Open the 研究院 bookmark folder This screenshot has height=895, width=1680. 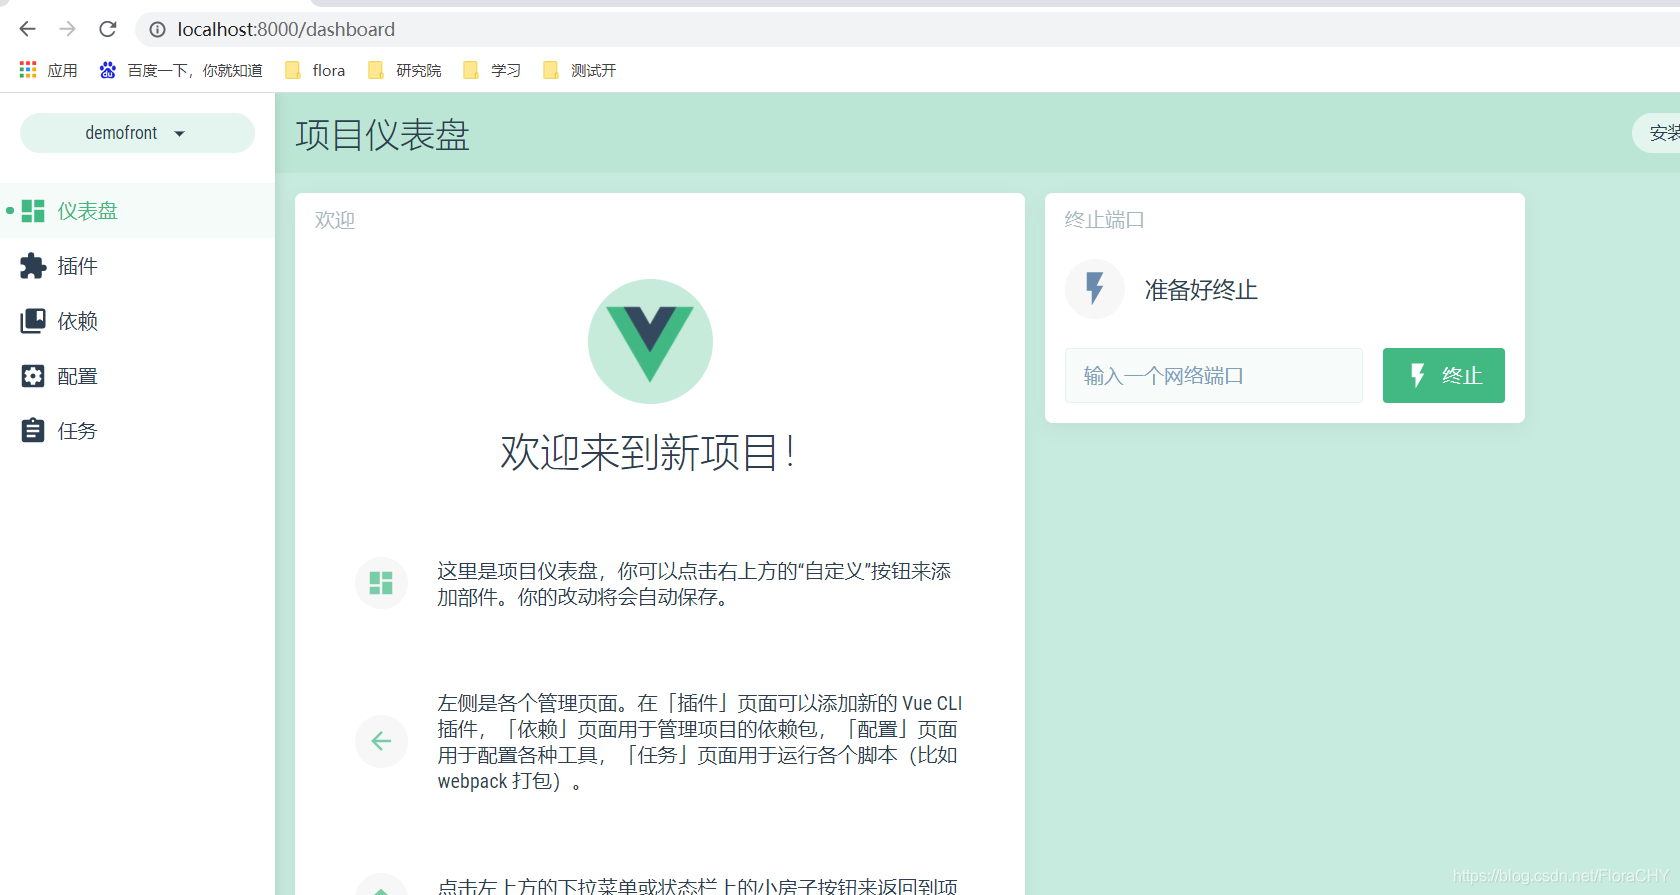(x=404, y=70)
